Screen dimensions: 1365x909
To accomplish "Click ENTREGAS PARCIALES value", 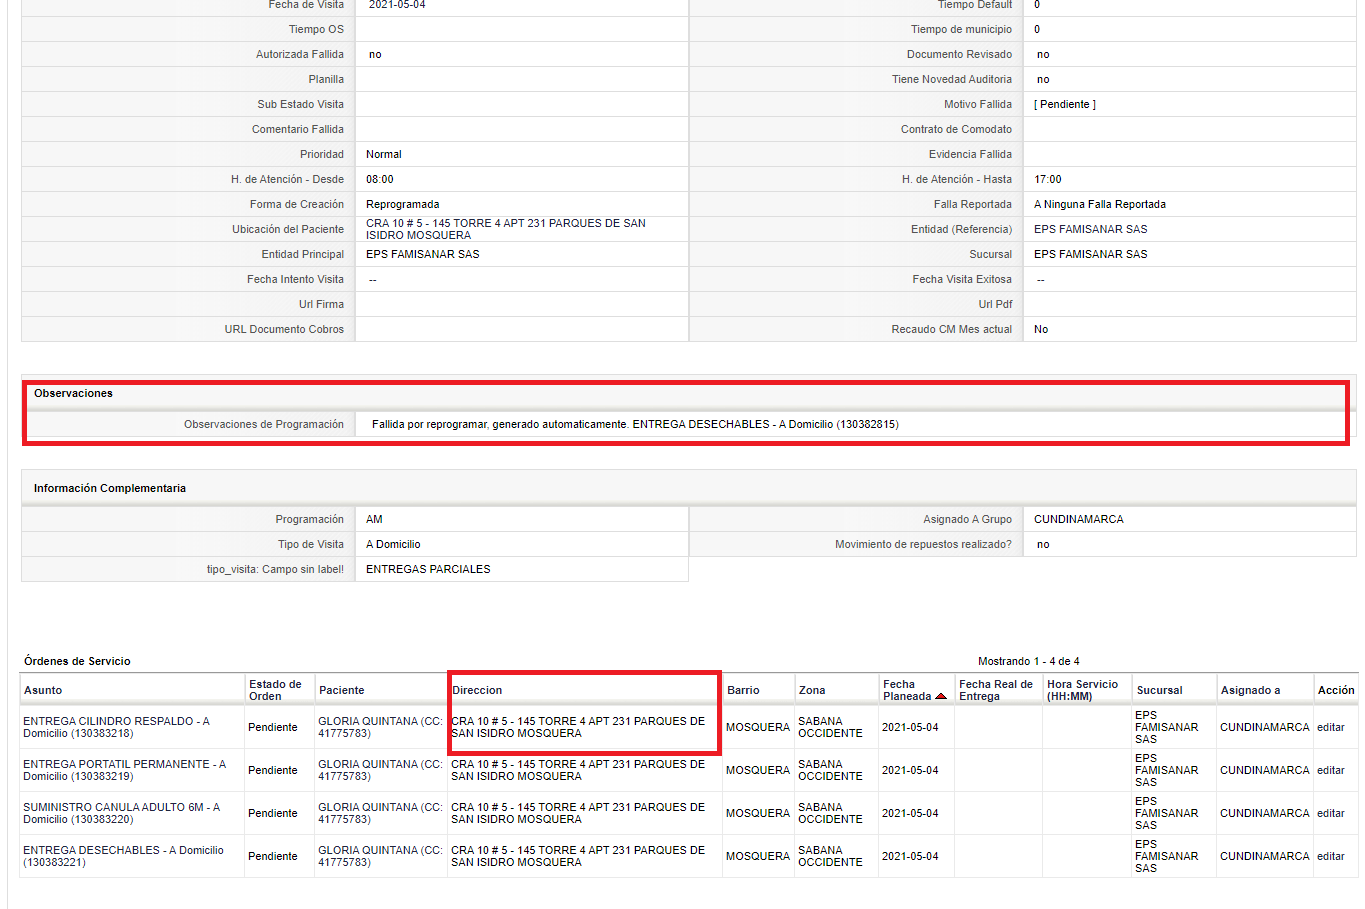I will (x=428, y=569).
